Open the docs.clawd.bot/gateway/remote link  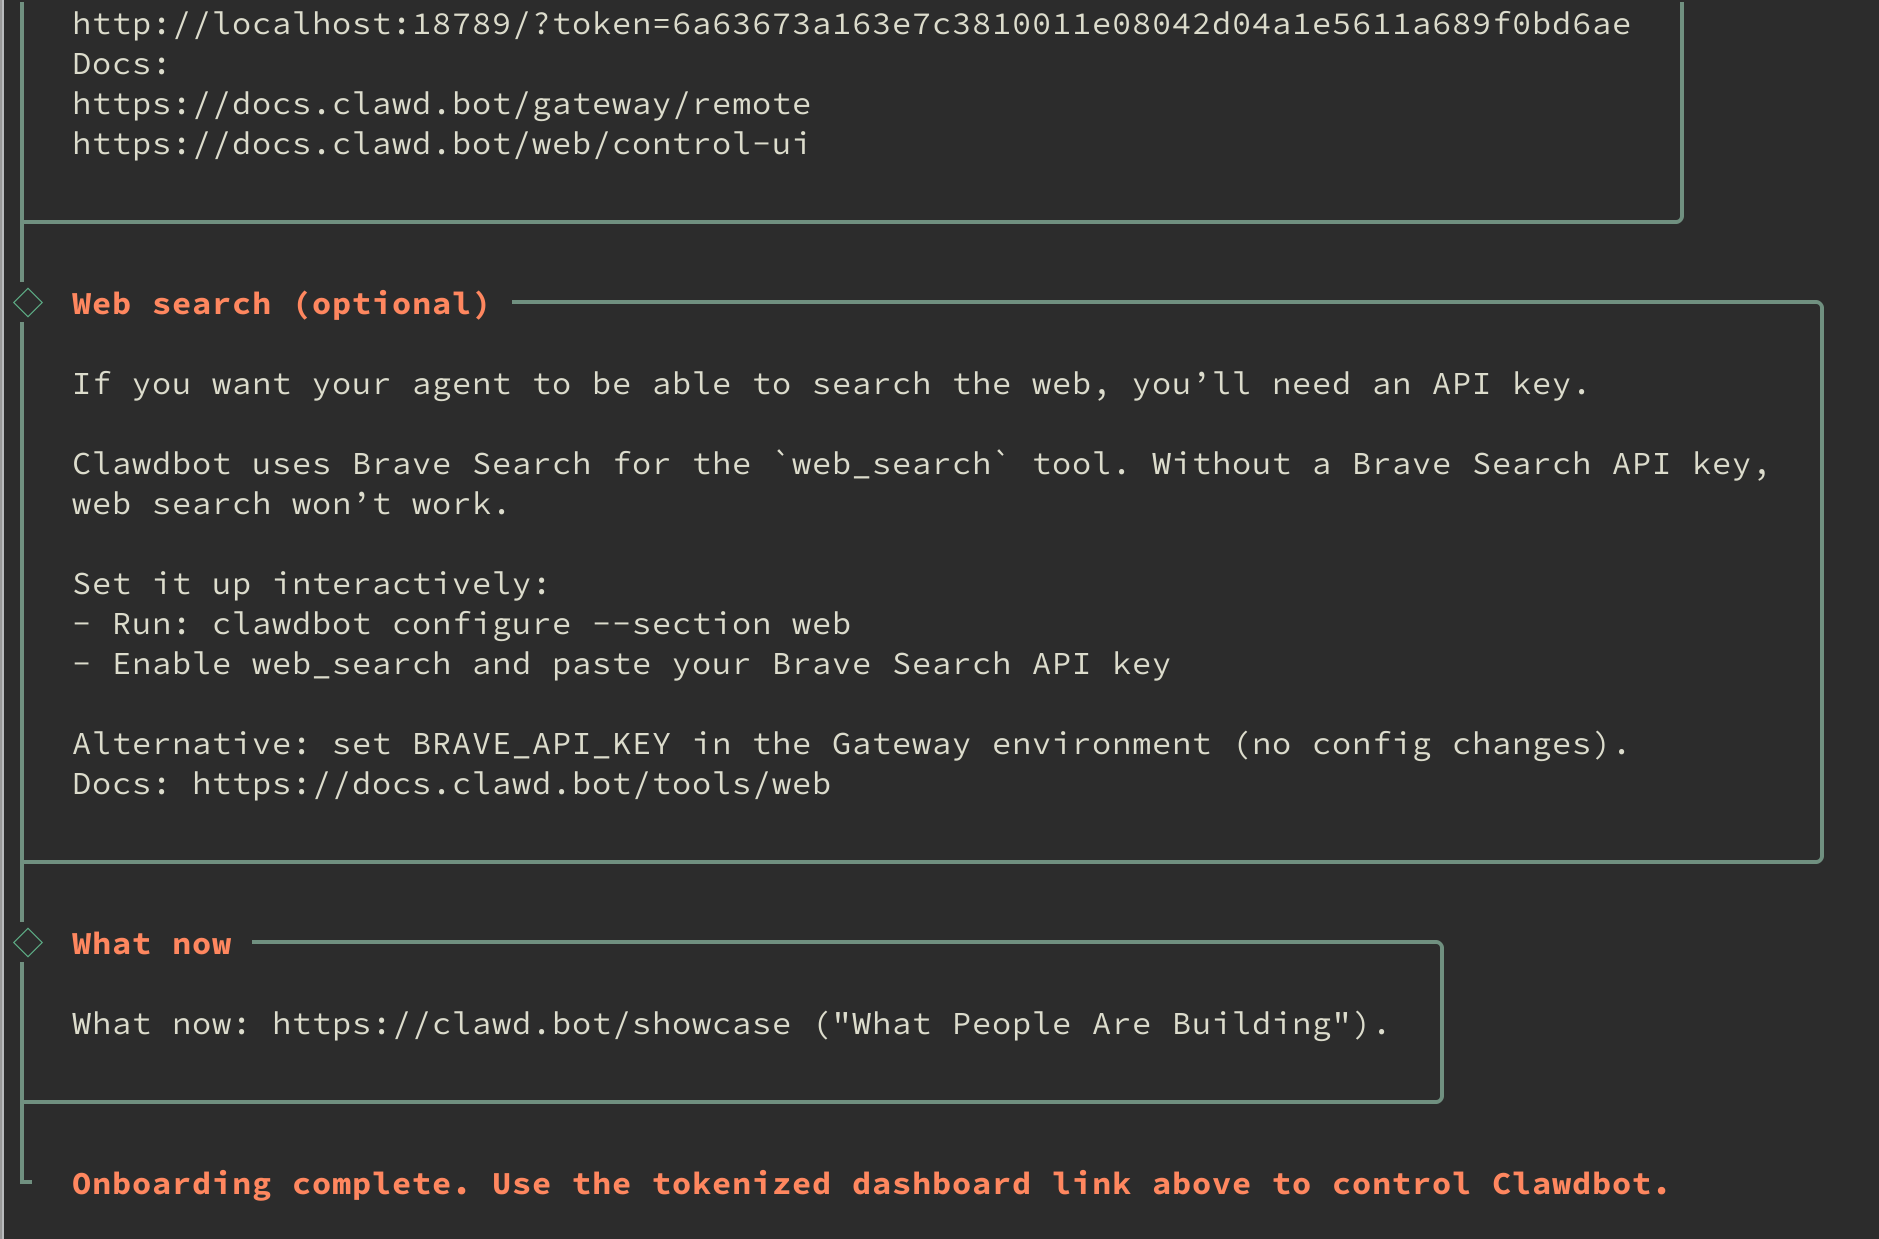pyautogui.click(x=441, y=104)
